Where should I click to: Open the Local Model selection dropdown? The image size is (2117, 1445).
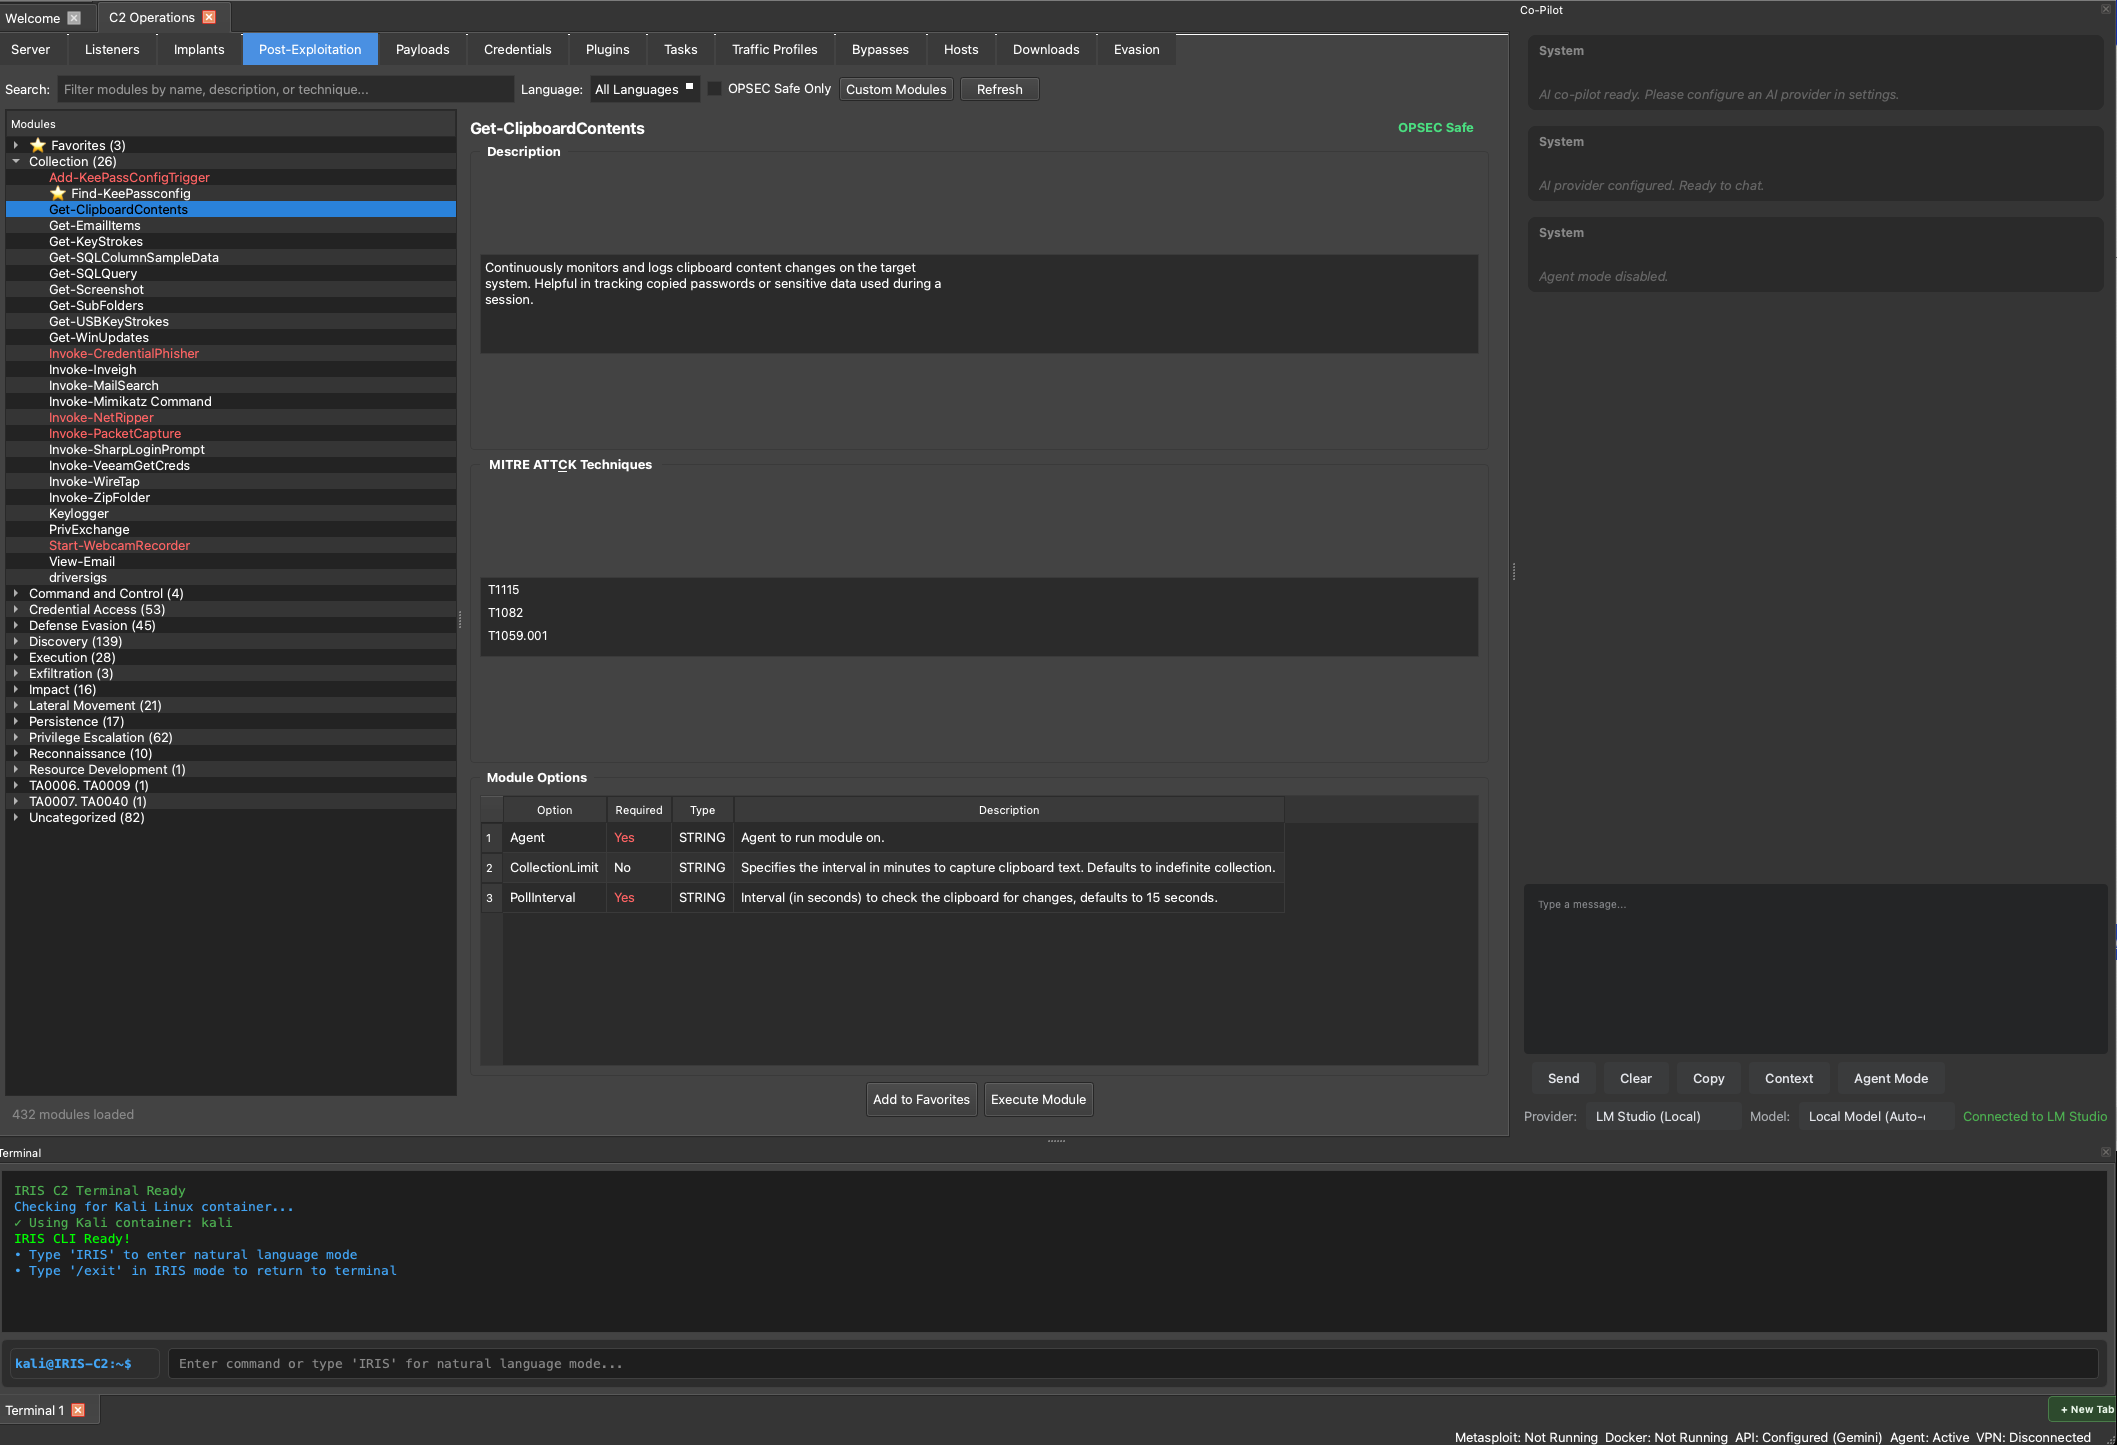coord(1875,1116)
